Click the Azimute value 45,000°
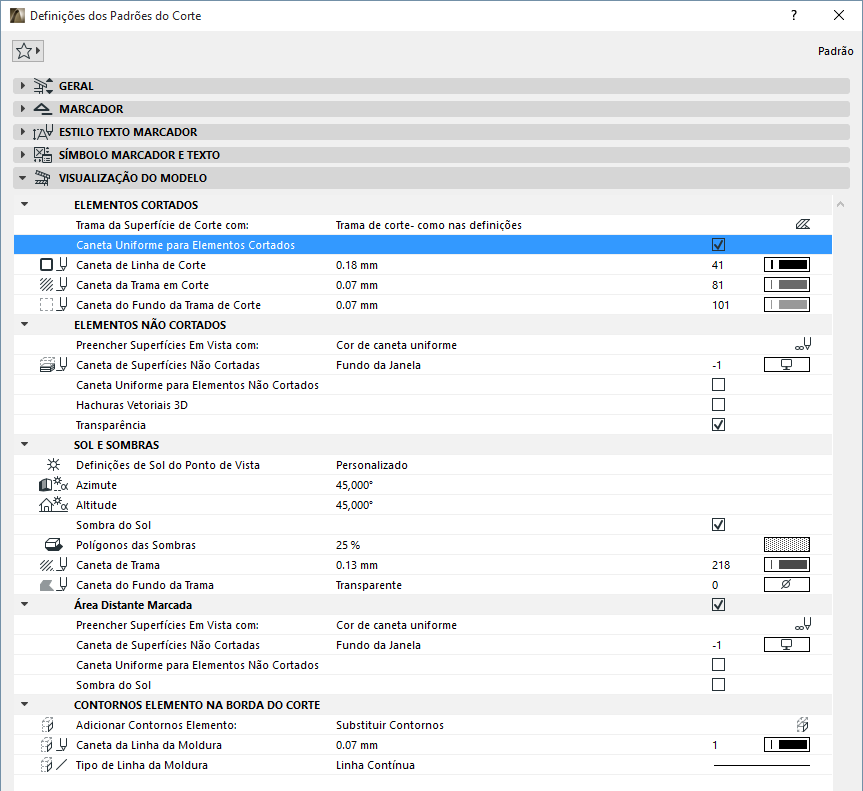The image size is (863, 791). tap(354, 484)
